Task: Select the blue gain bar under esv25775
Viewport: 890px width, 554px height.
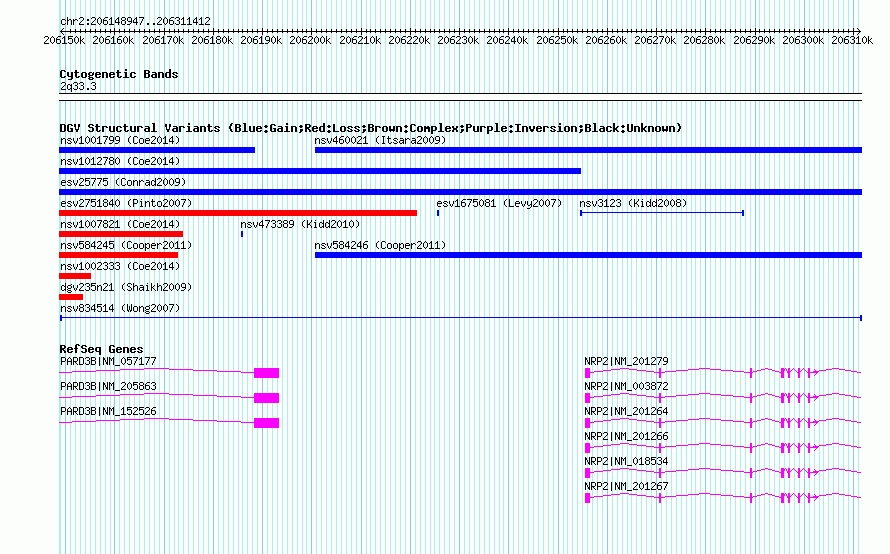Action: click(460, 192)
